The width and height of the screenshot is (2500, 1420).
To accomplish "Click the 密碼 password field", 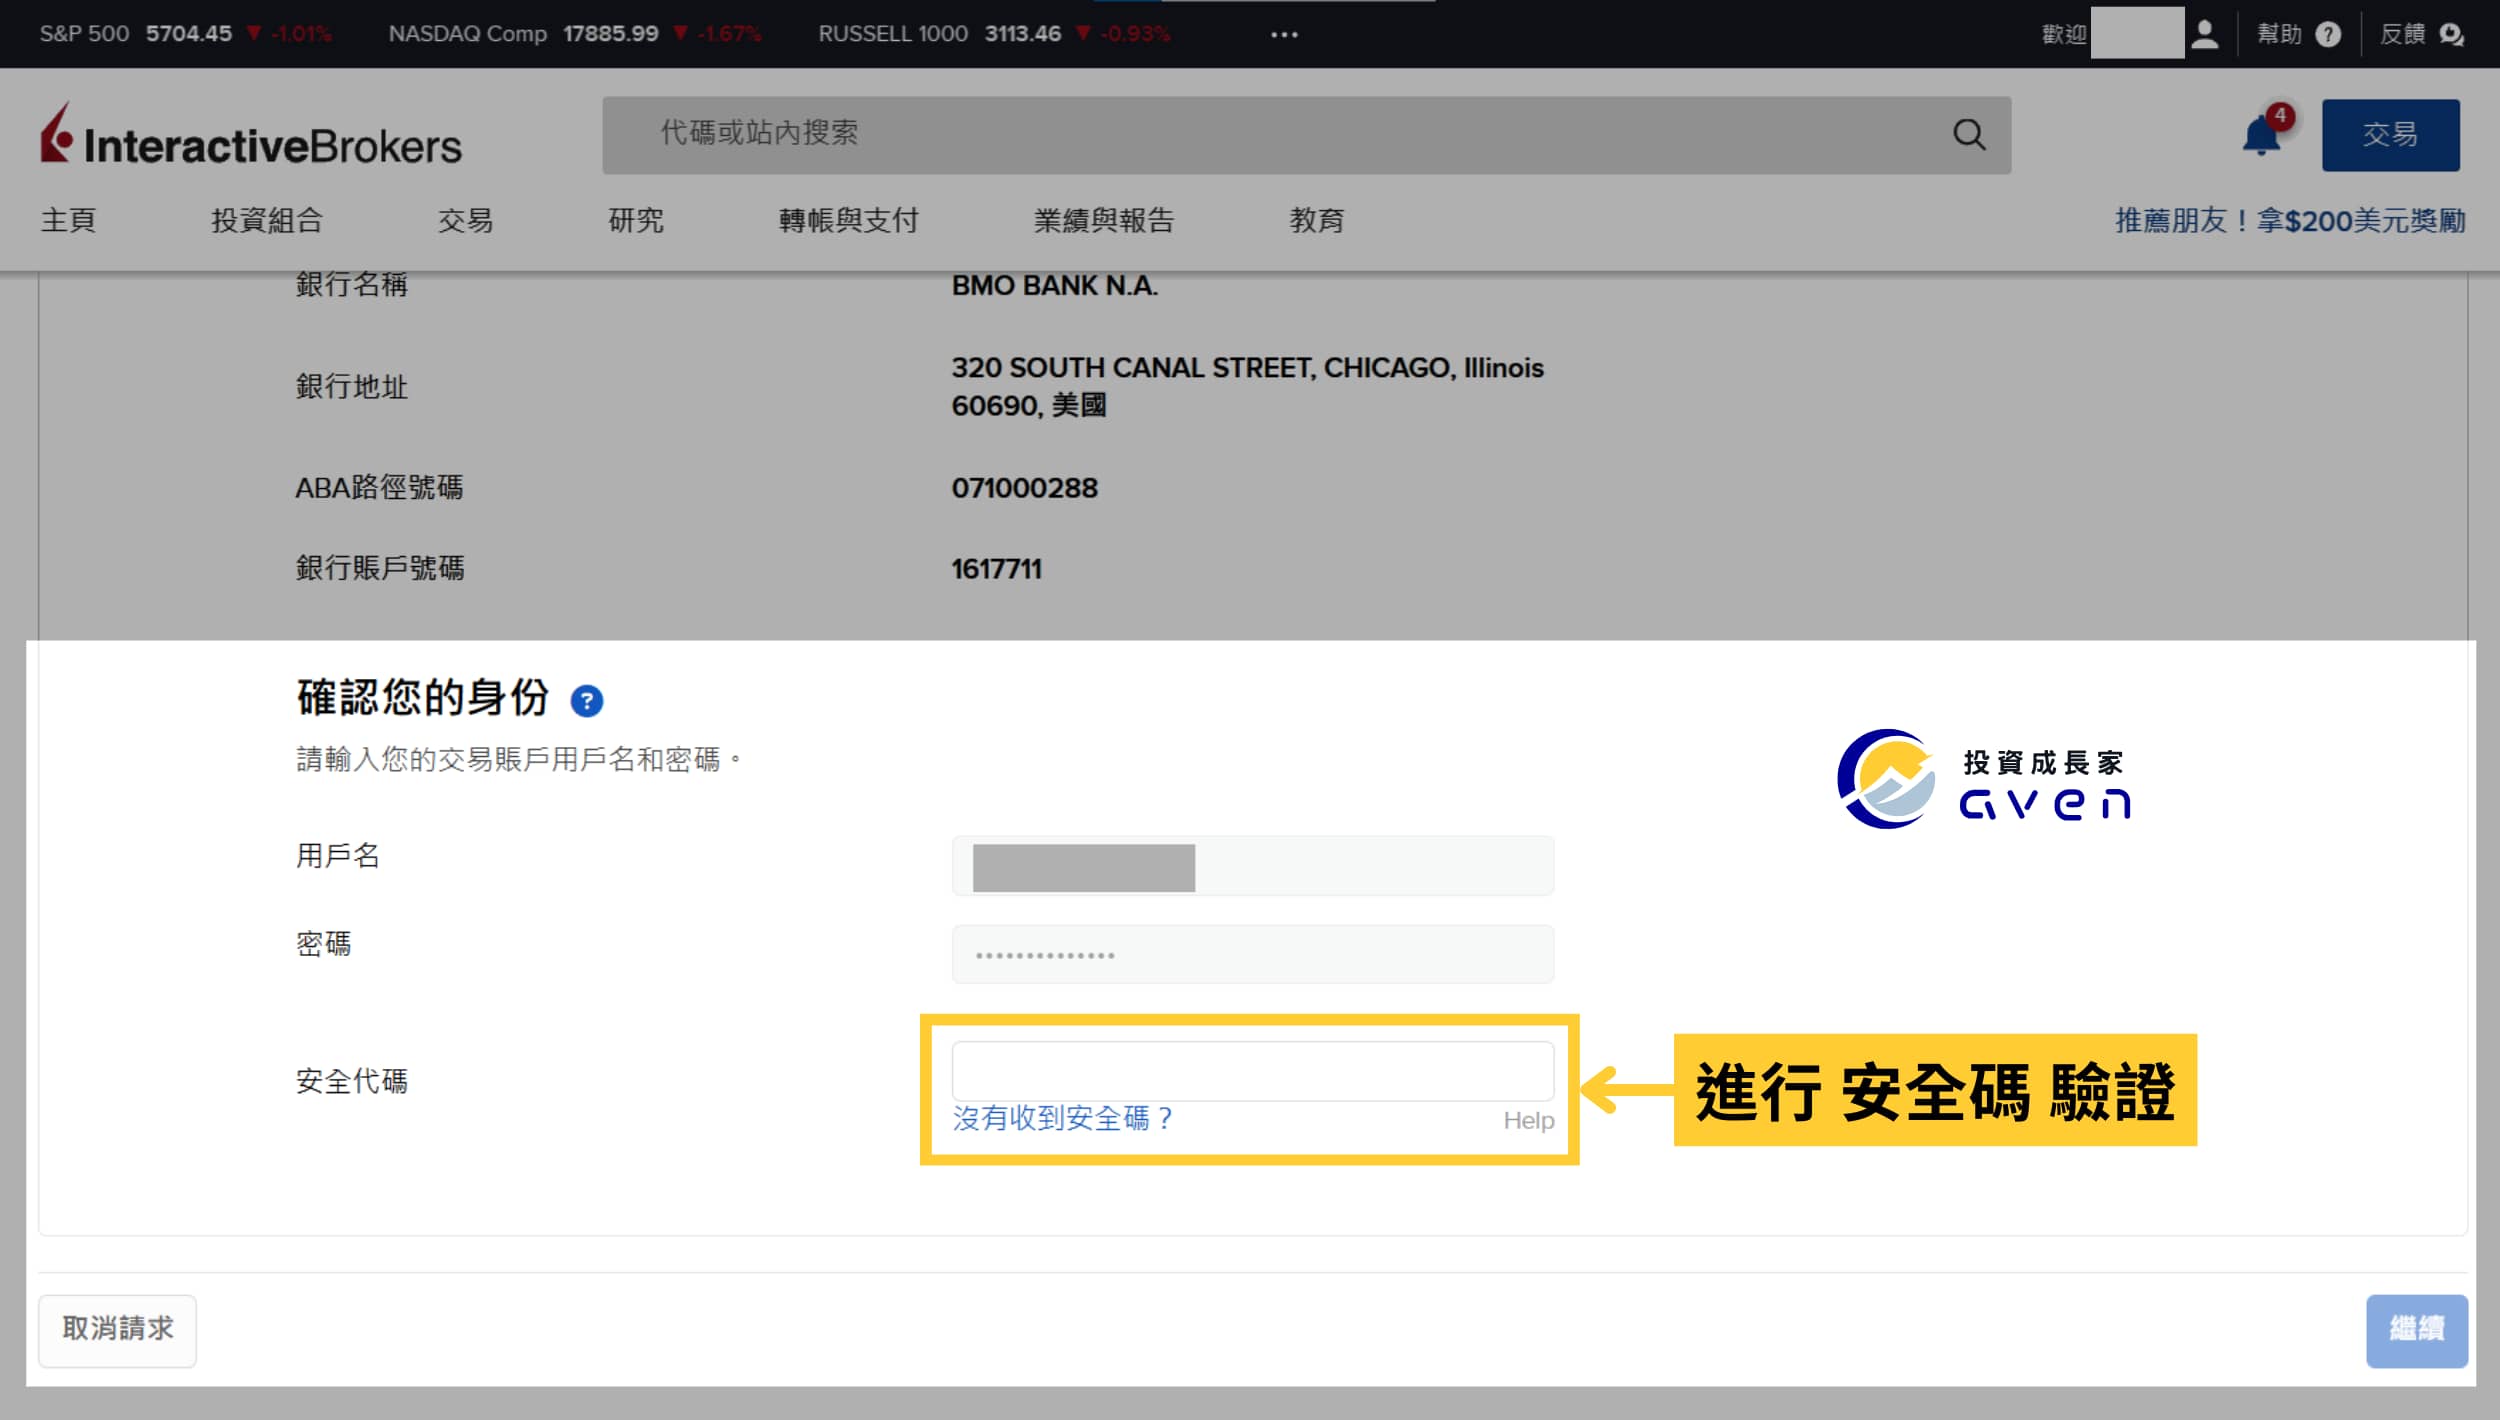I will click(x=1252, y=954).
